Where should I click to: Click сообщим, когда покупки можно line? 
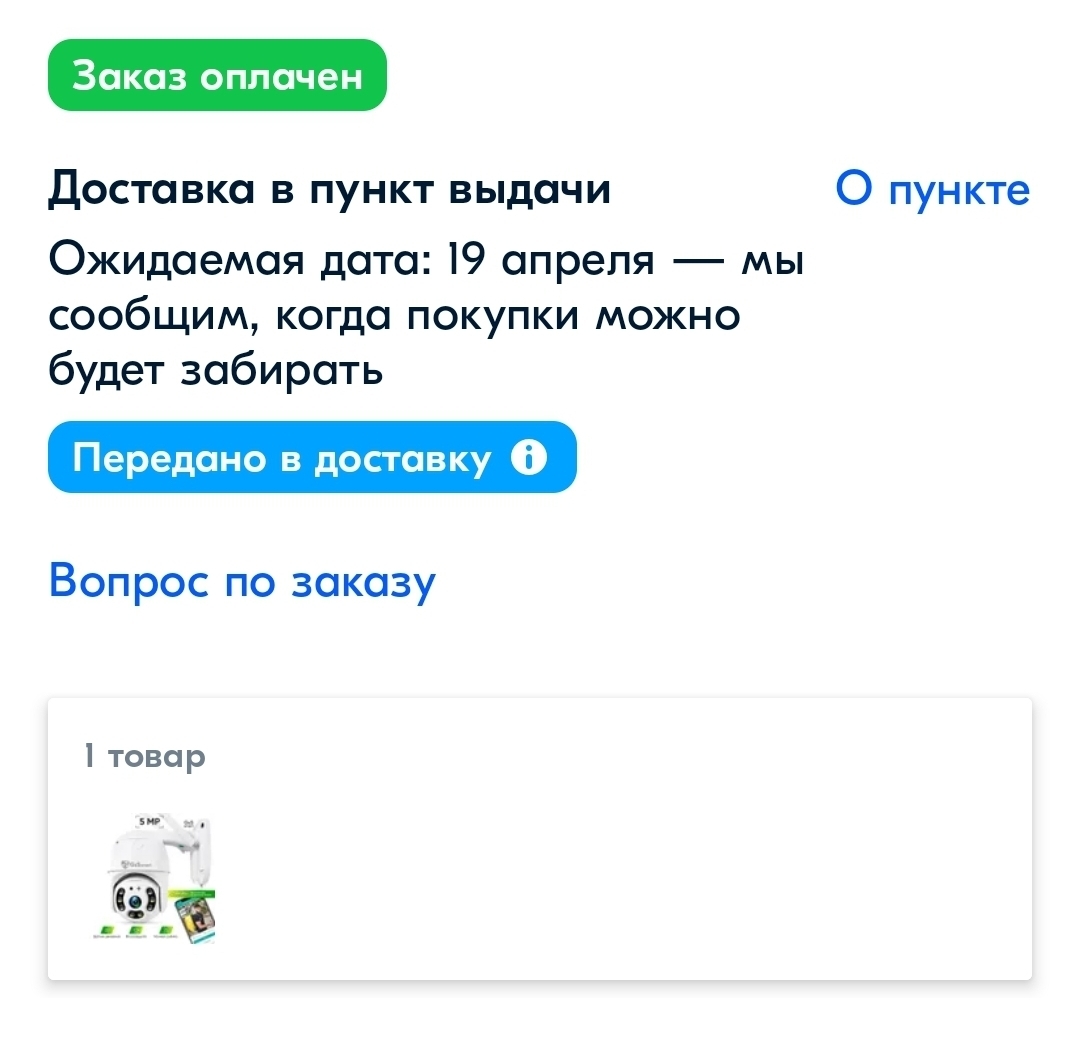click(394, 316)
